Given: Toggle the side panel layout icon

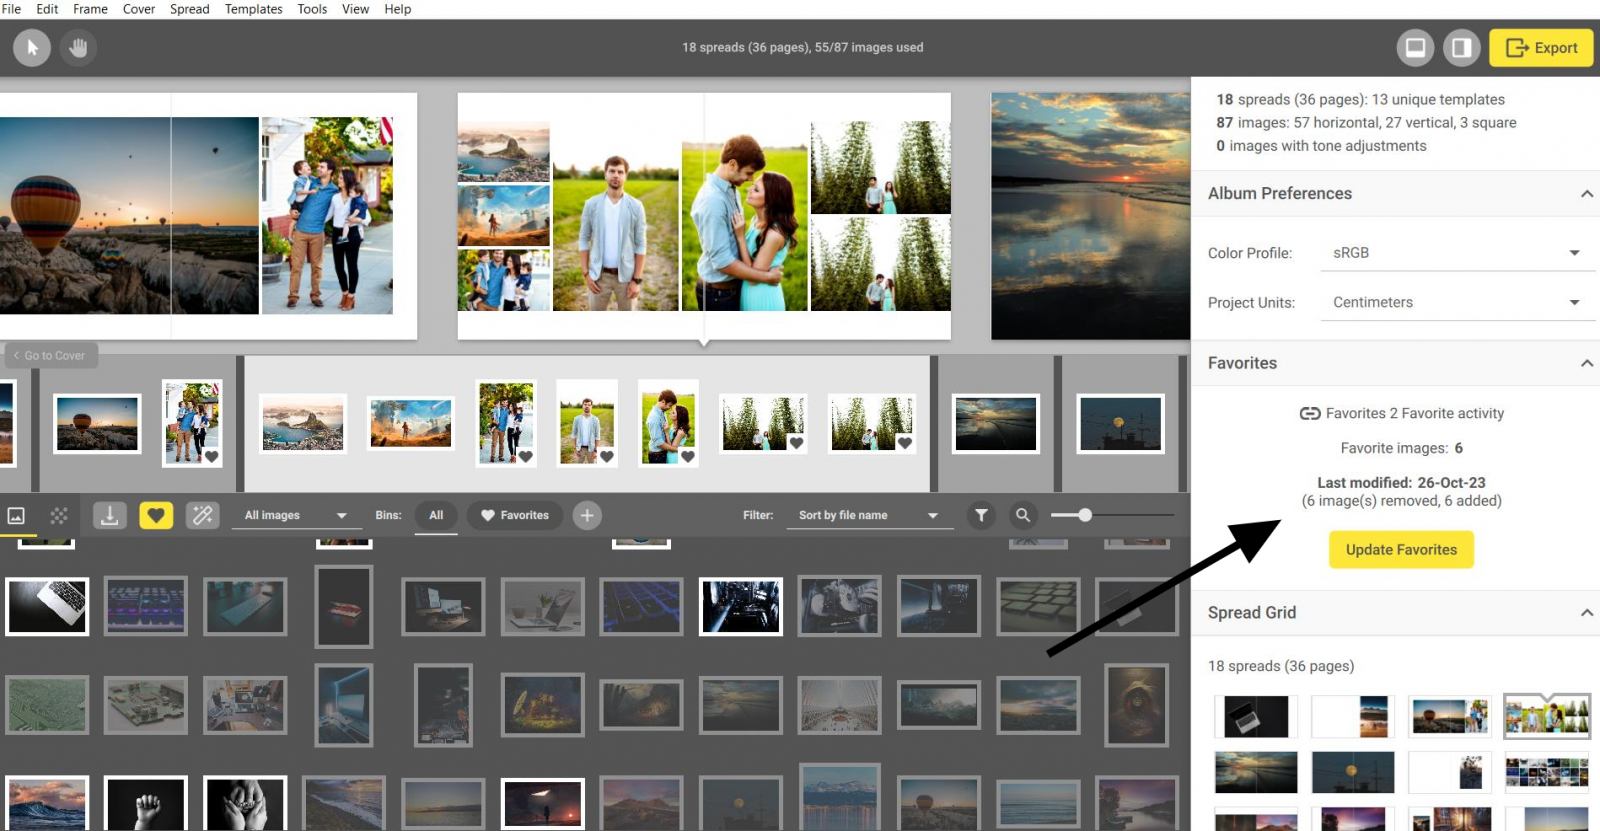Looking at the screenshot, I should (x=1461, y=47).
